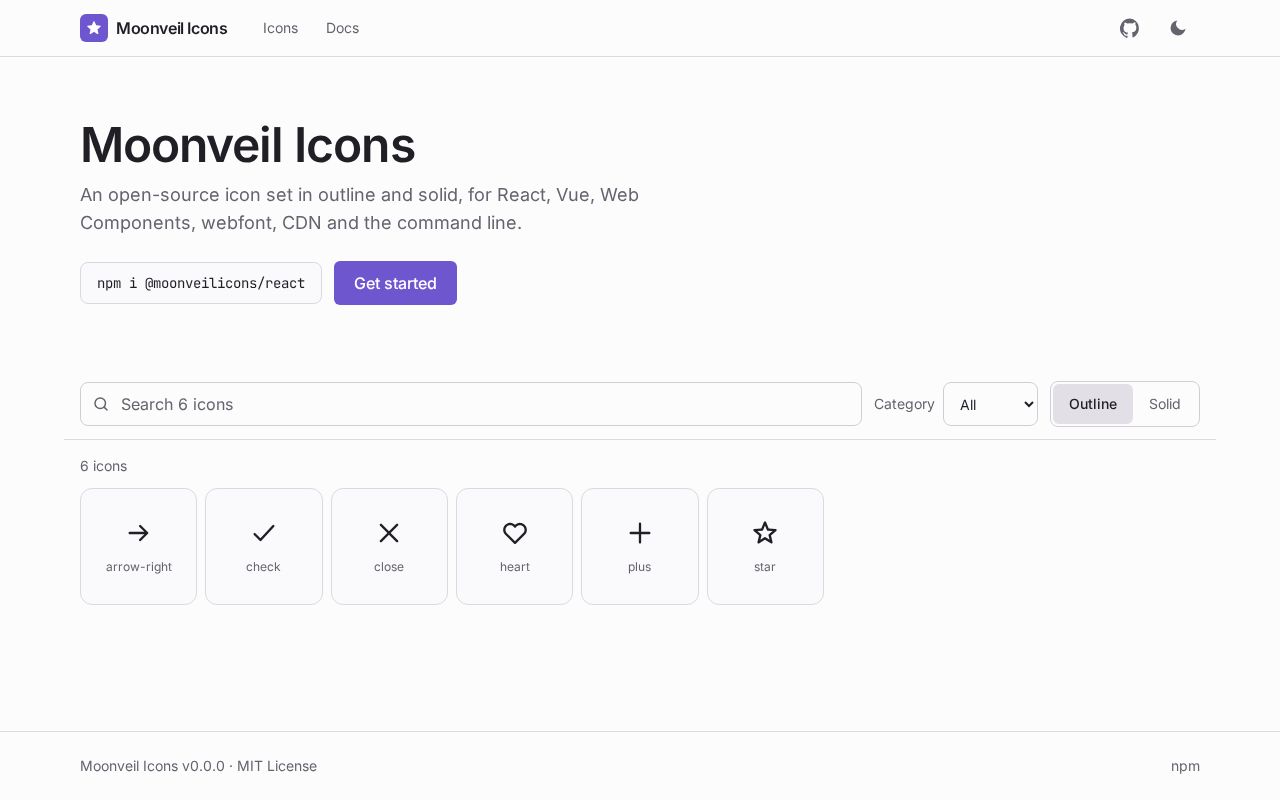The image size is (1280, 800).
Task: Open the arrow-right icon card
Action: [x=138, y=546]
